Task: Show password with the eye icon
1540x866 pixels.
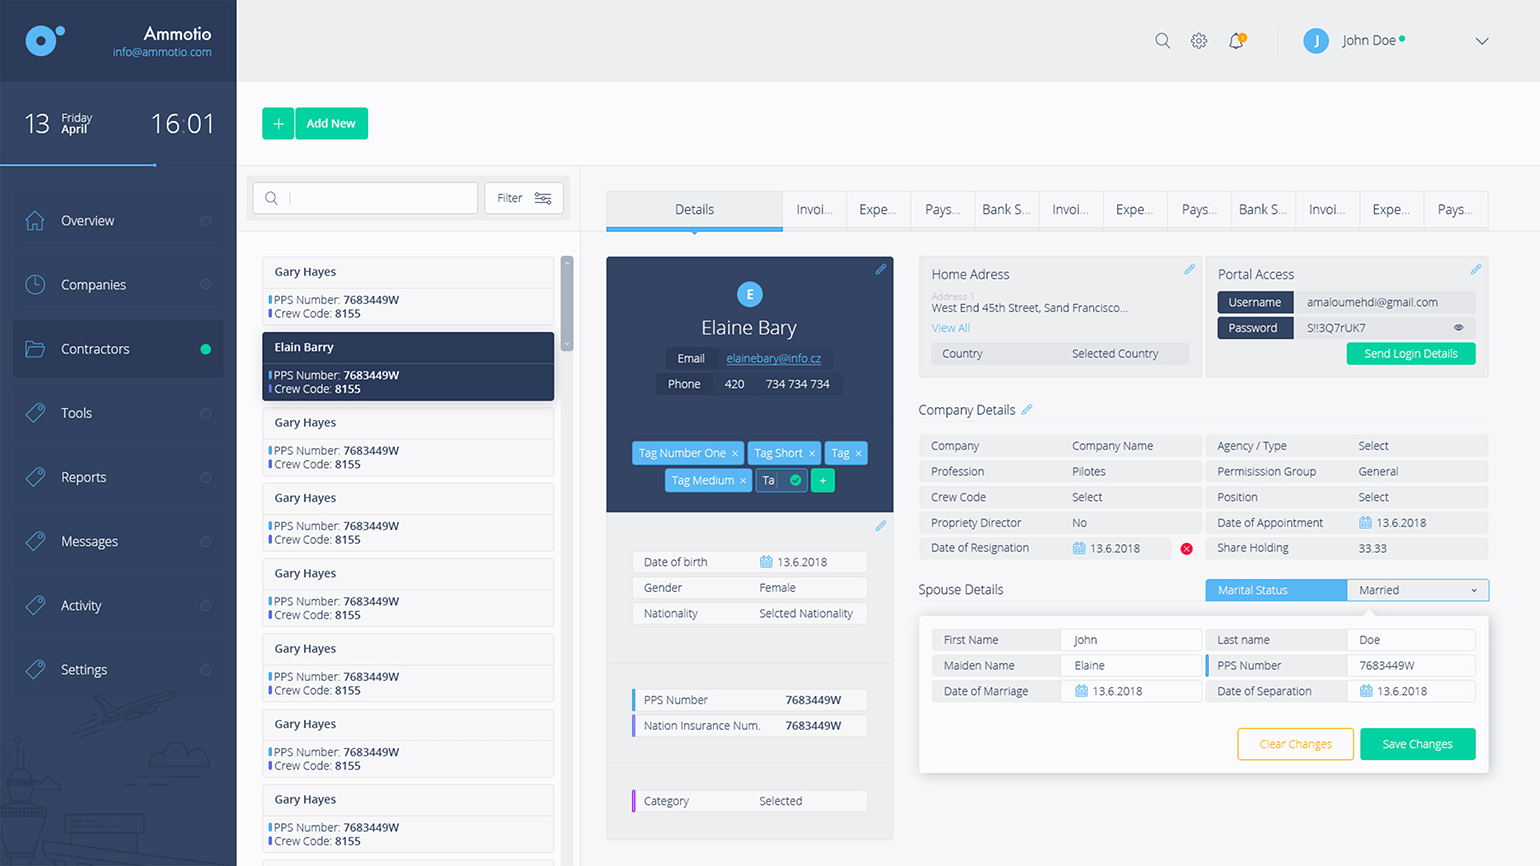Action: tap(1458, 328)
